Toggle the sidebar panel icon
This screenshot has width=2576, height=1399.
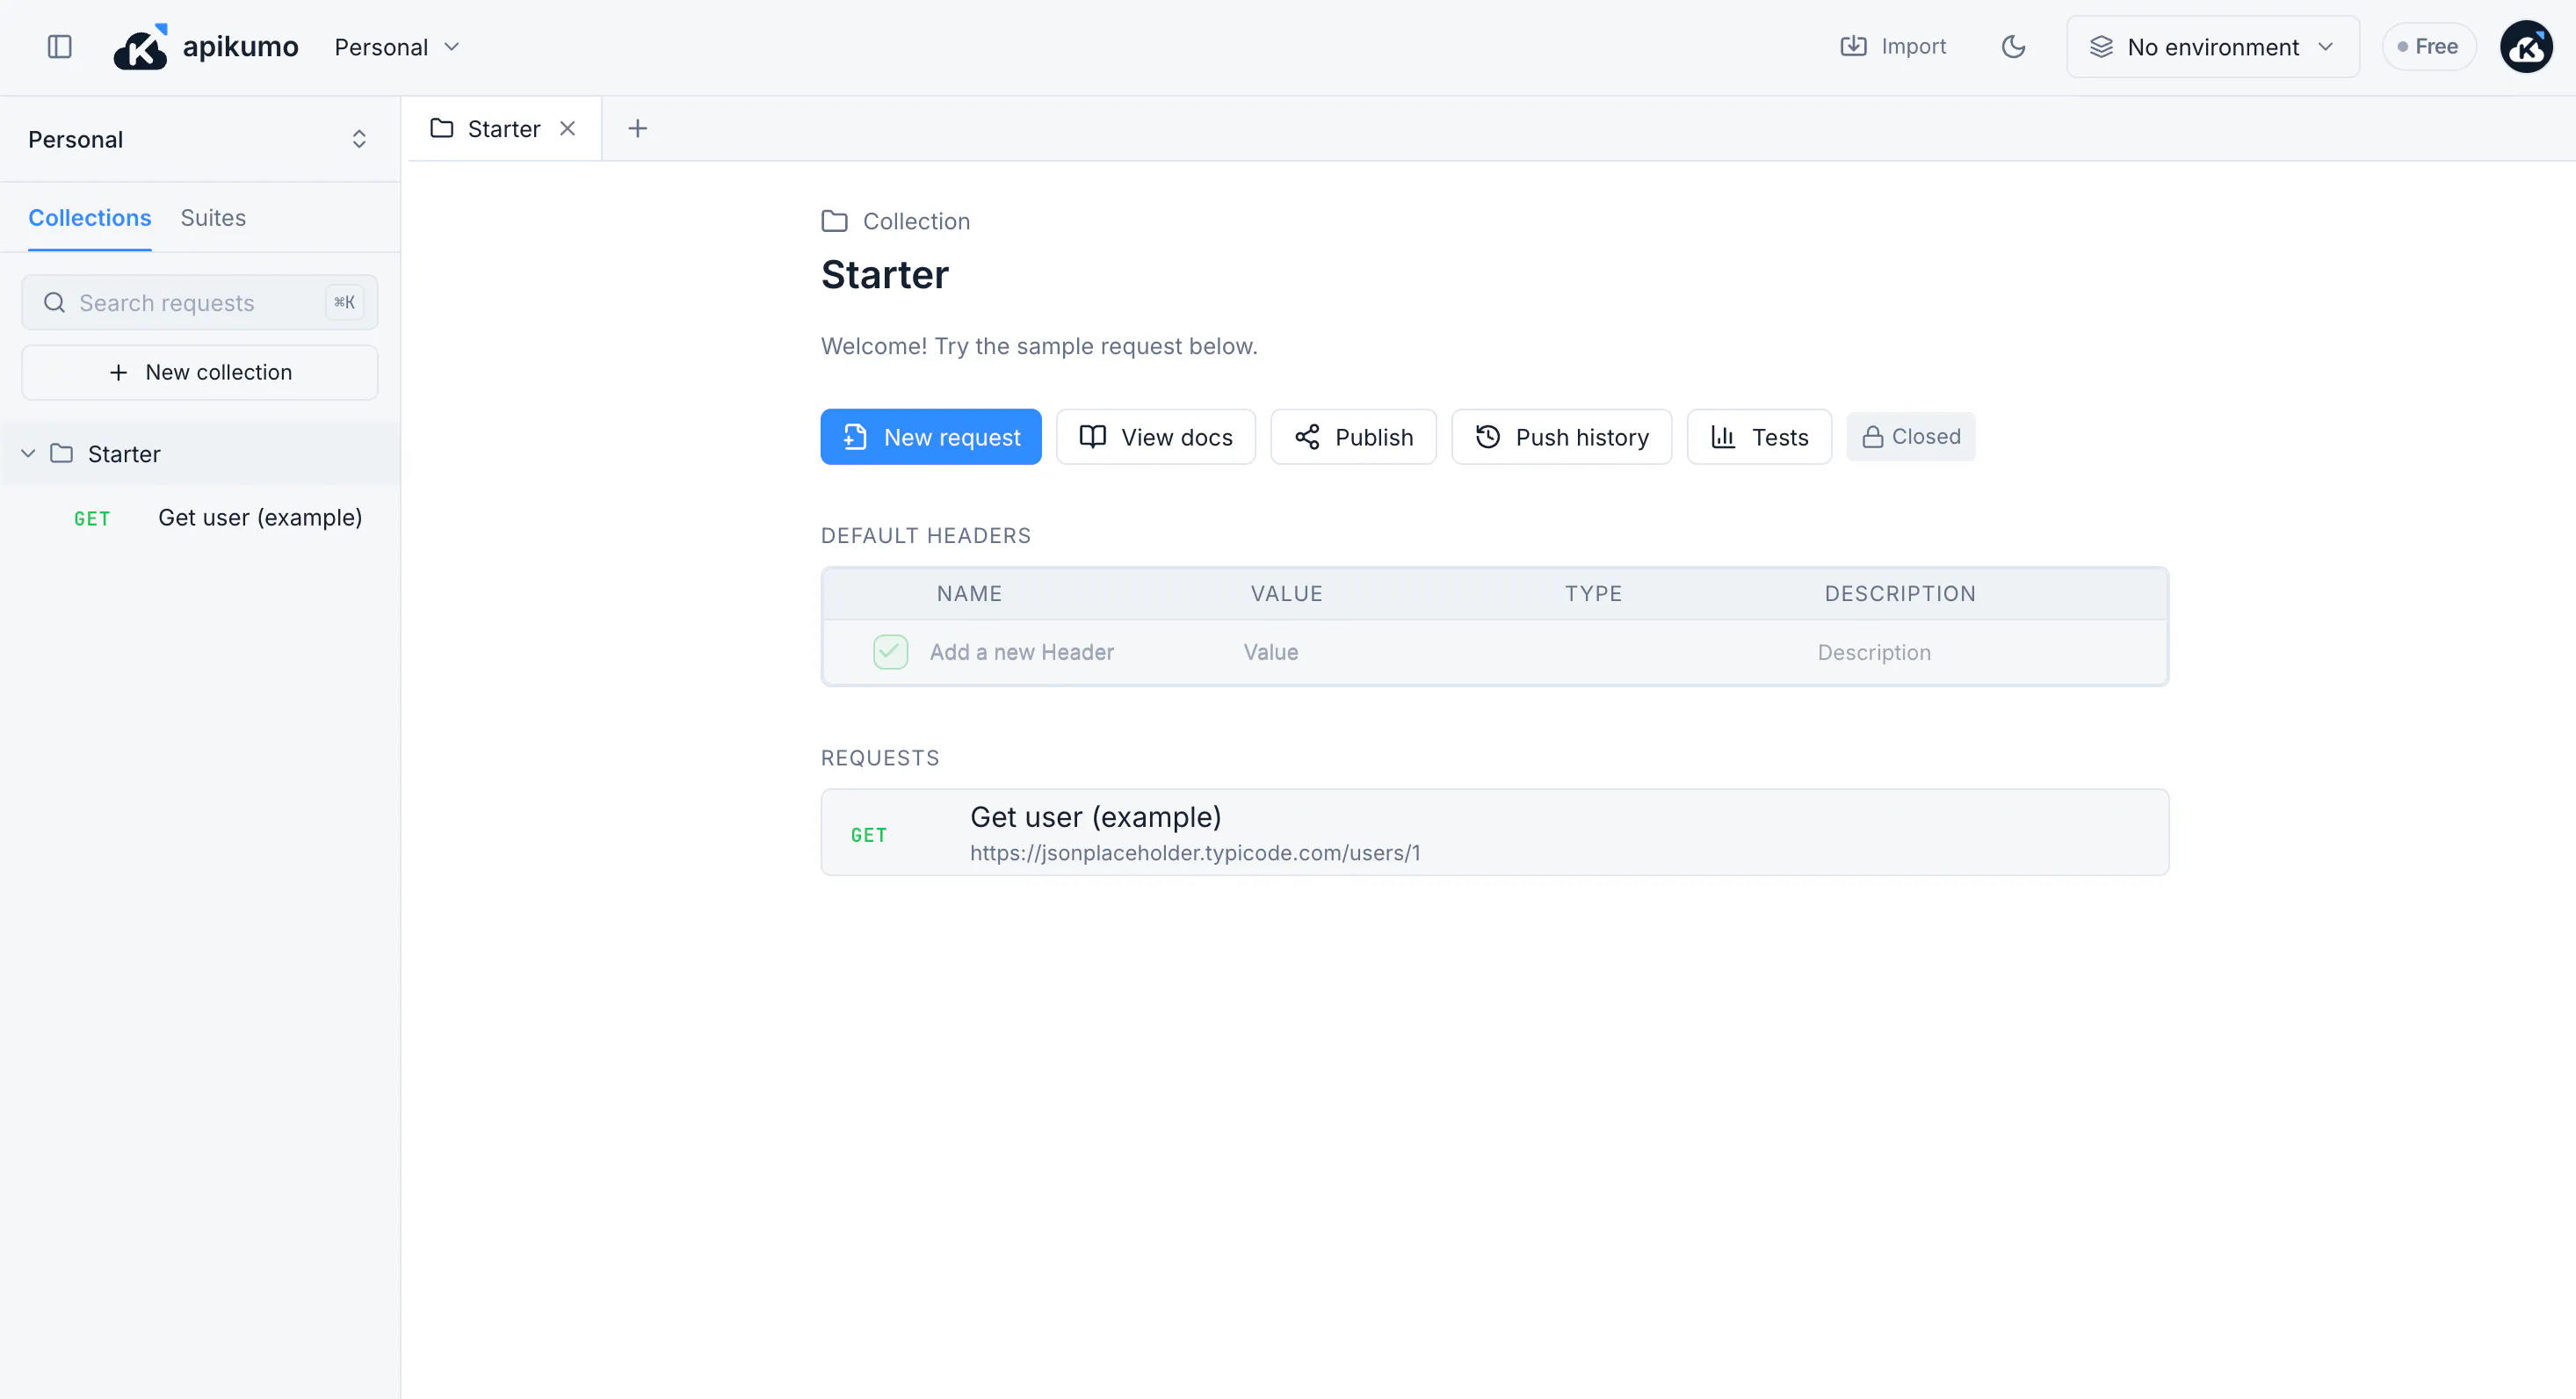(x=60, y=47)
